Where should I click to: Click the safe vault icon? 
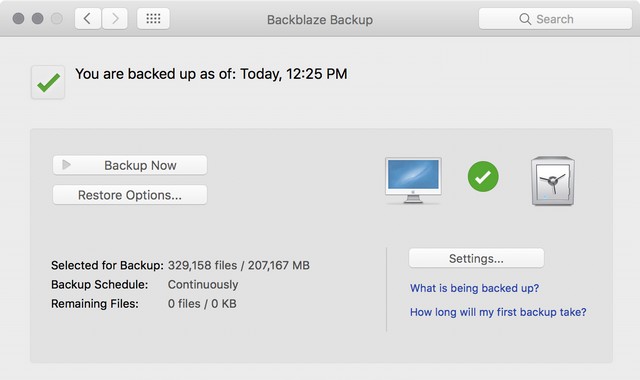pos(553,181)
